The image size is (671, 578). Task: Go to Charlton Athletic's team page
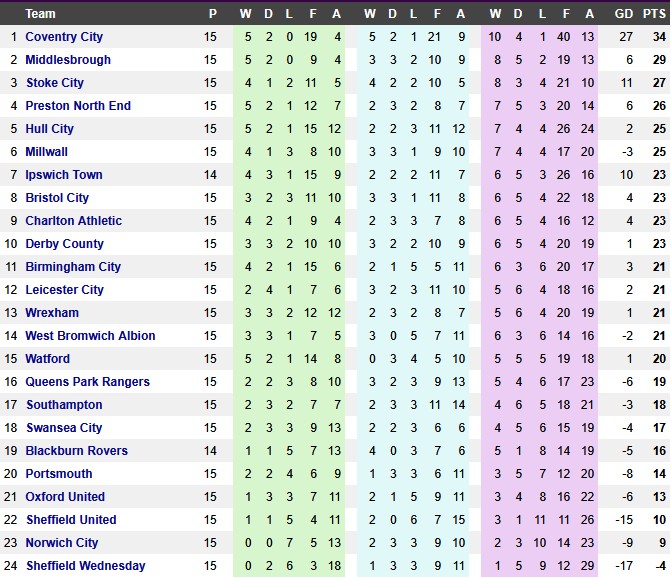(x=74, y=221)
